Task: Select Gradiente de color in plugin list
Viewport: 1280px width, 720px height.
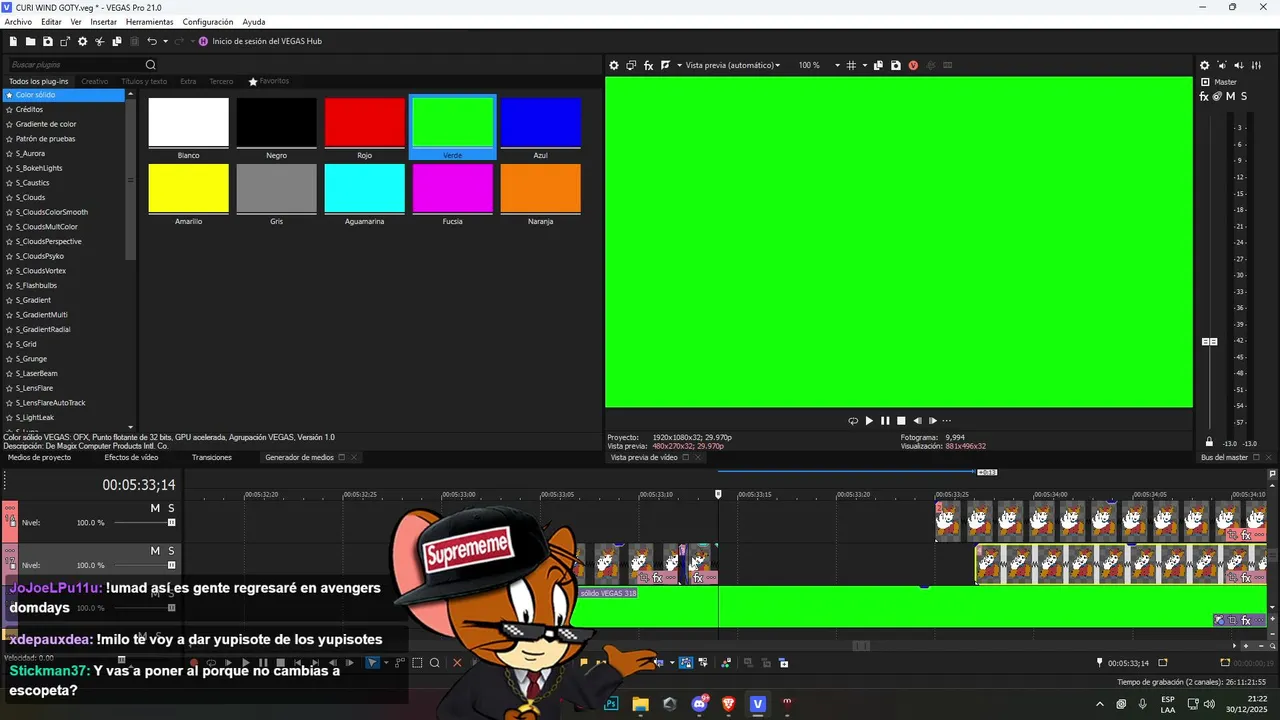Action: [x=46, y=124]
